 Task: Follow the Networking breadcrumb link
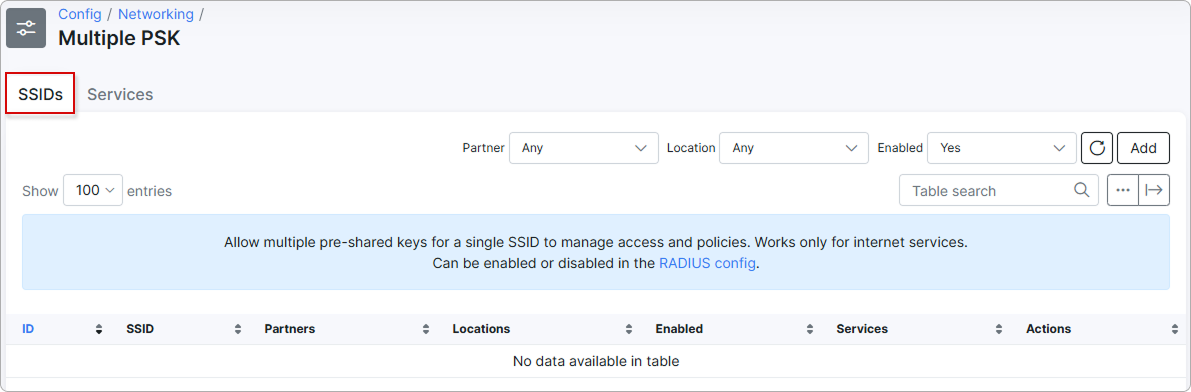tap(156, 14)
